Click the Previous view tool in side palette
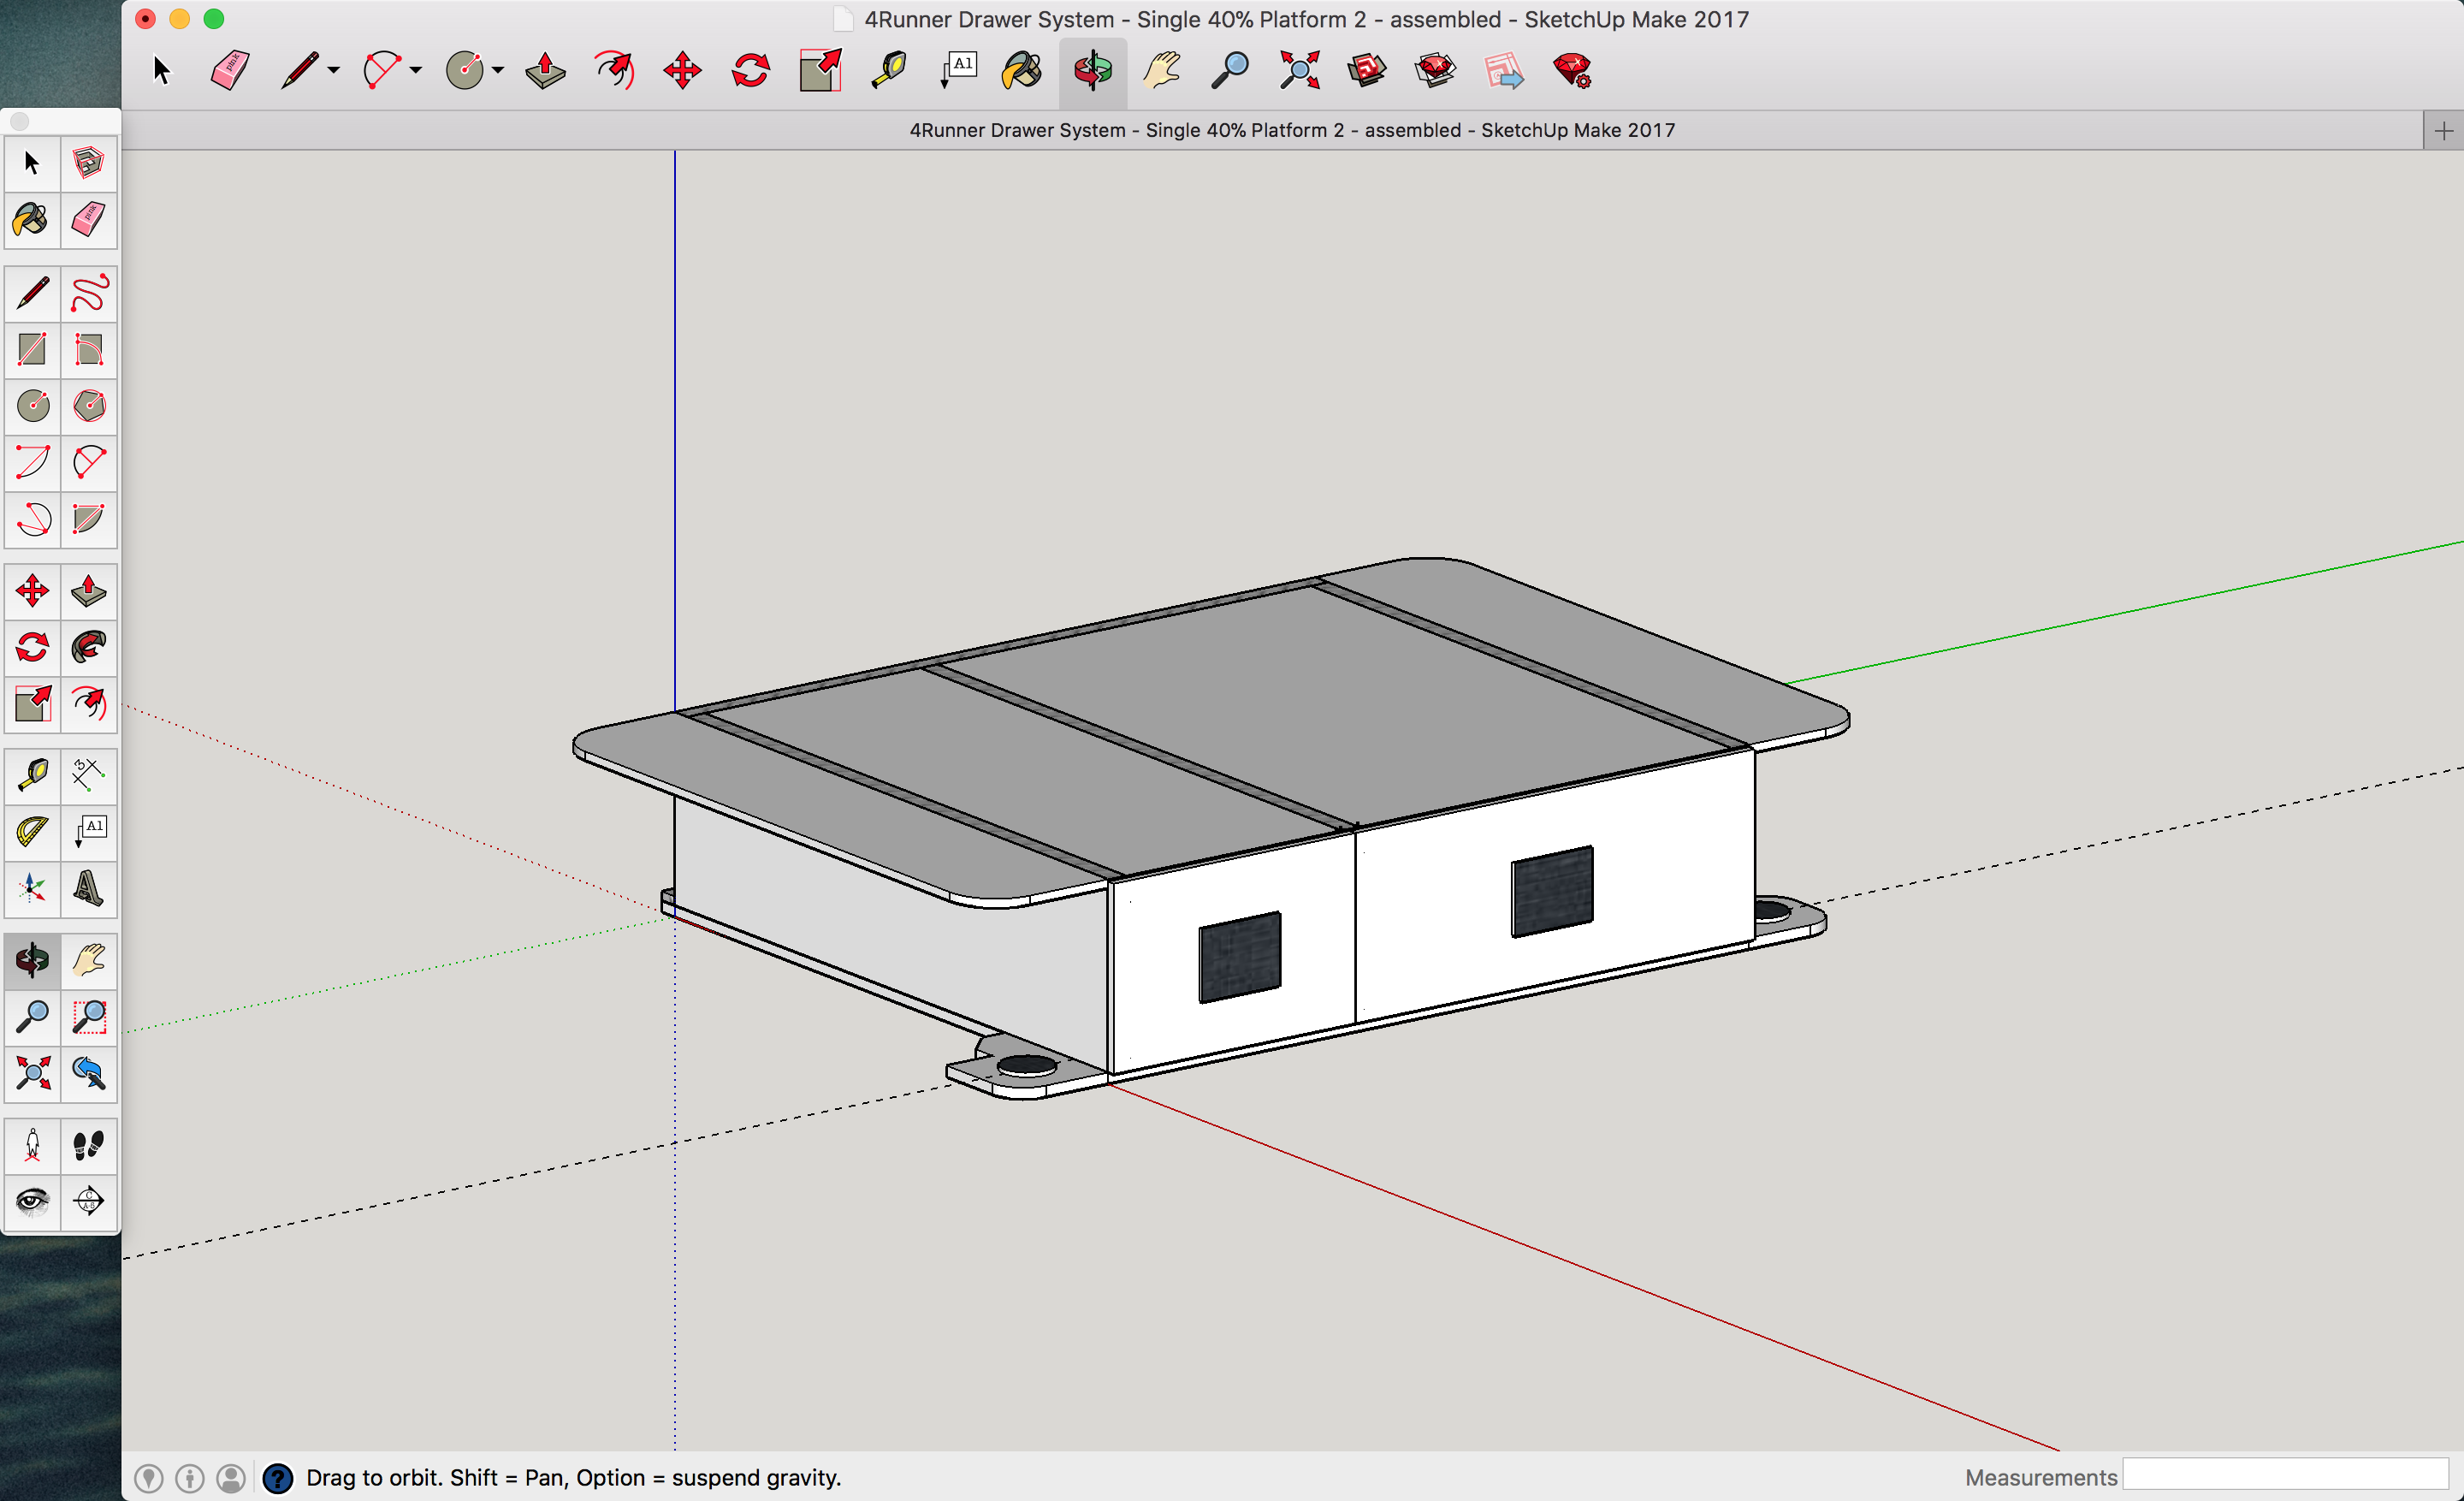The width and height of the screenshot is (2464, 1501). click(89, 1073)
